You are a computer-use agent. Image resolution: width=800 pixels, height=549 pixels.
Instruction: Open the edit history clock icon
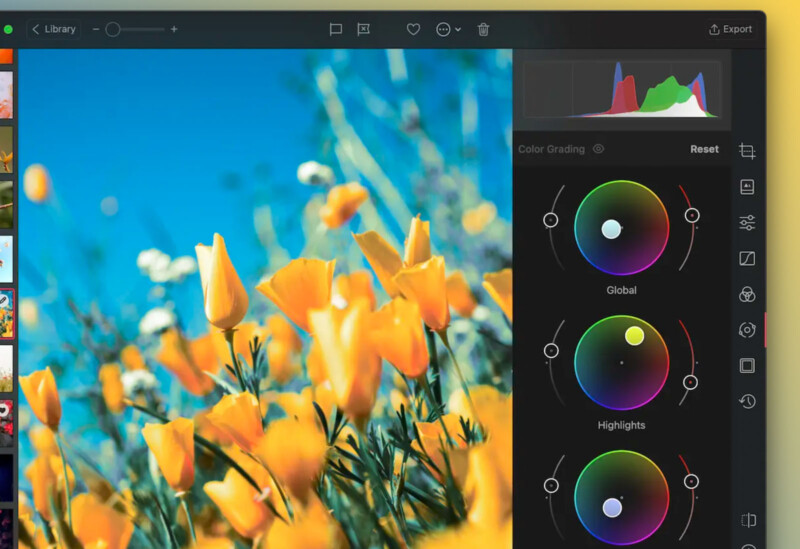click(747, 401)
